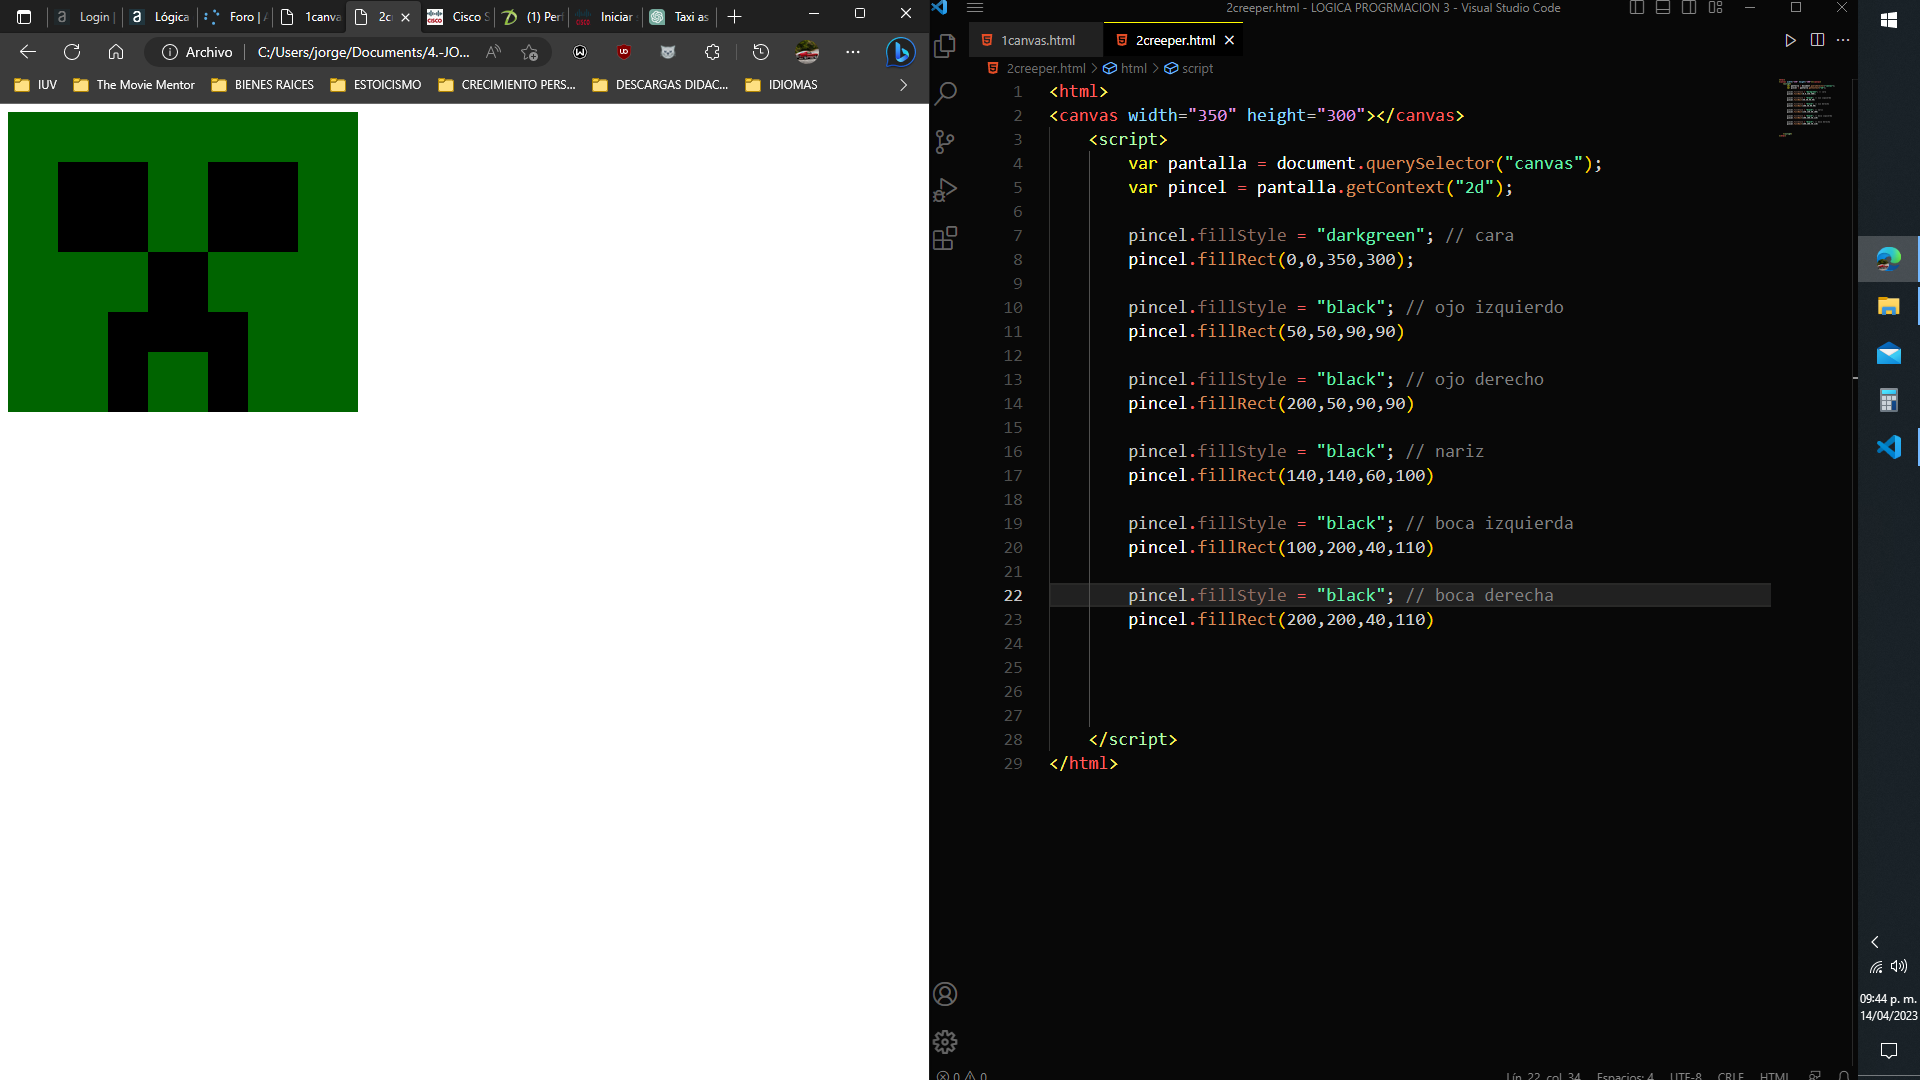Open the Windows notification center icon
1920x1080 pixels.
click(x=1889, y=1050)
